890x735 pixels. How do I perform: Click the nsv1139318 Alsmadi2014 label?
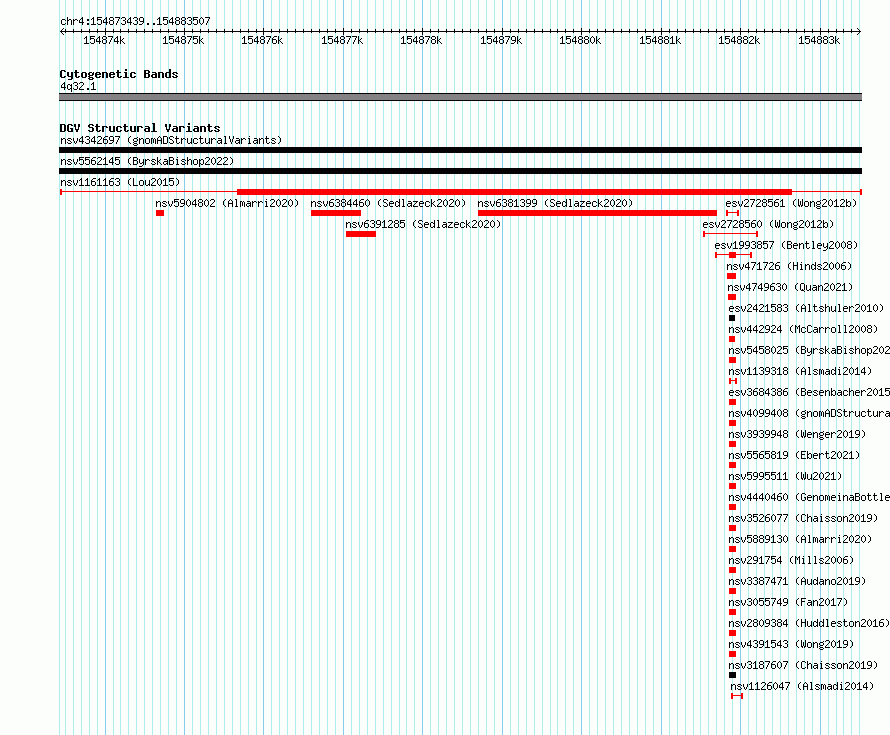coord(800,371)
